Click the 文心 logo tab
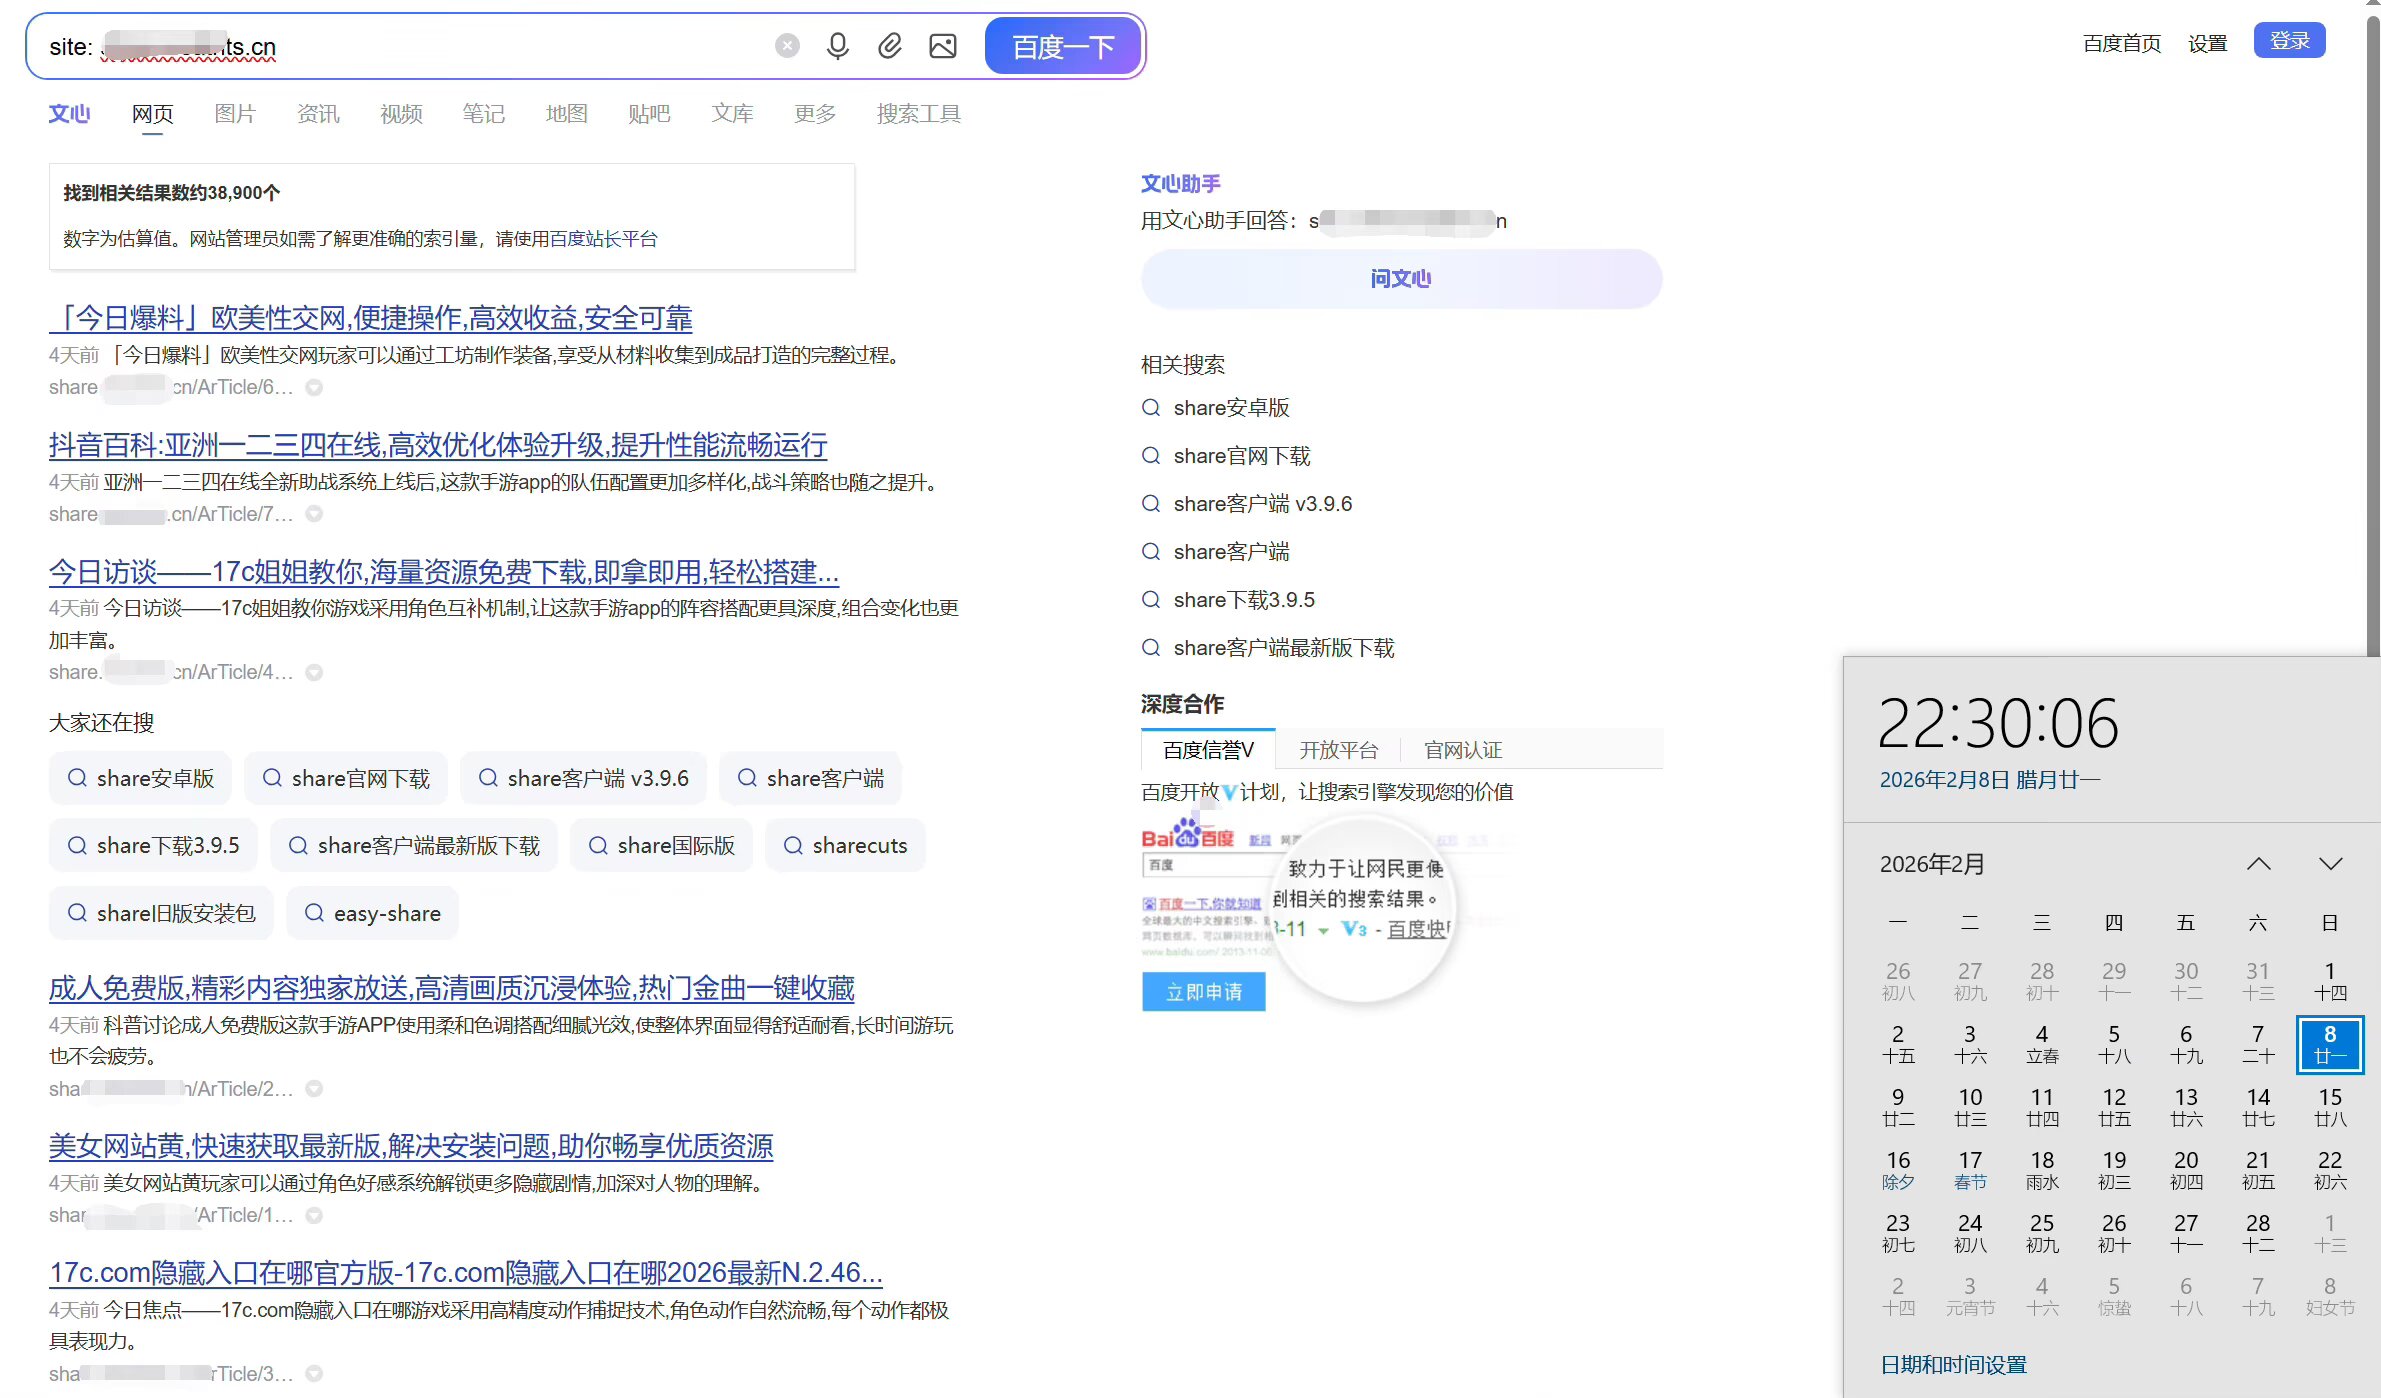This screenshot has width=2381, height=1398. pos(69,114)
